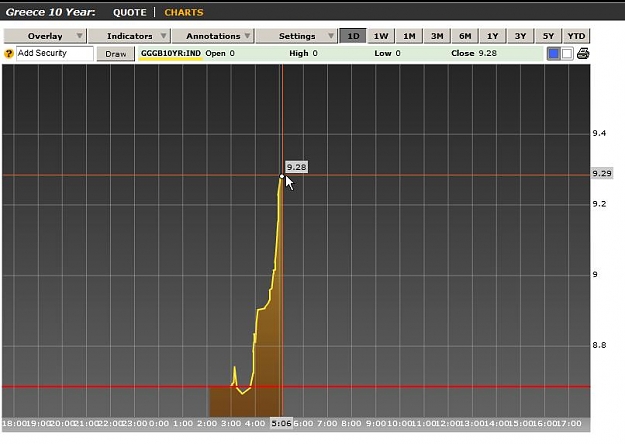Select the blue chart background swatch
The width and height of the screenshot is (625, 444).
coord(554,53)
